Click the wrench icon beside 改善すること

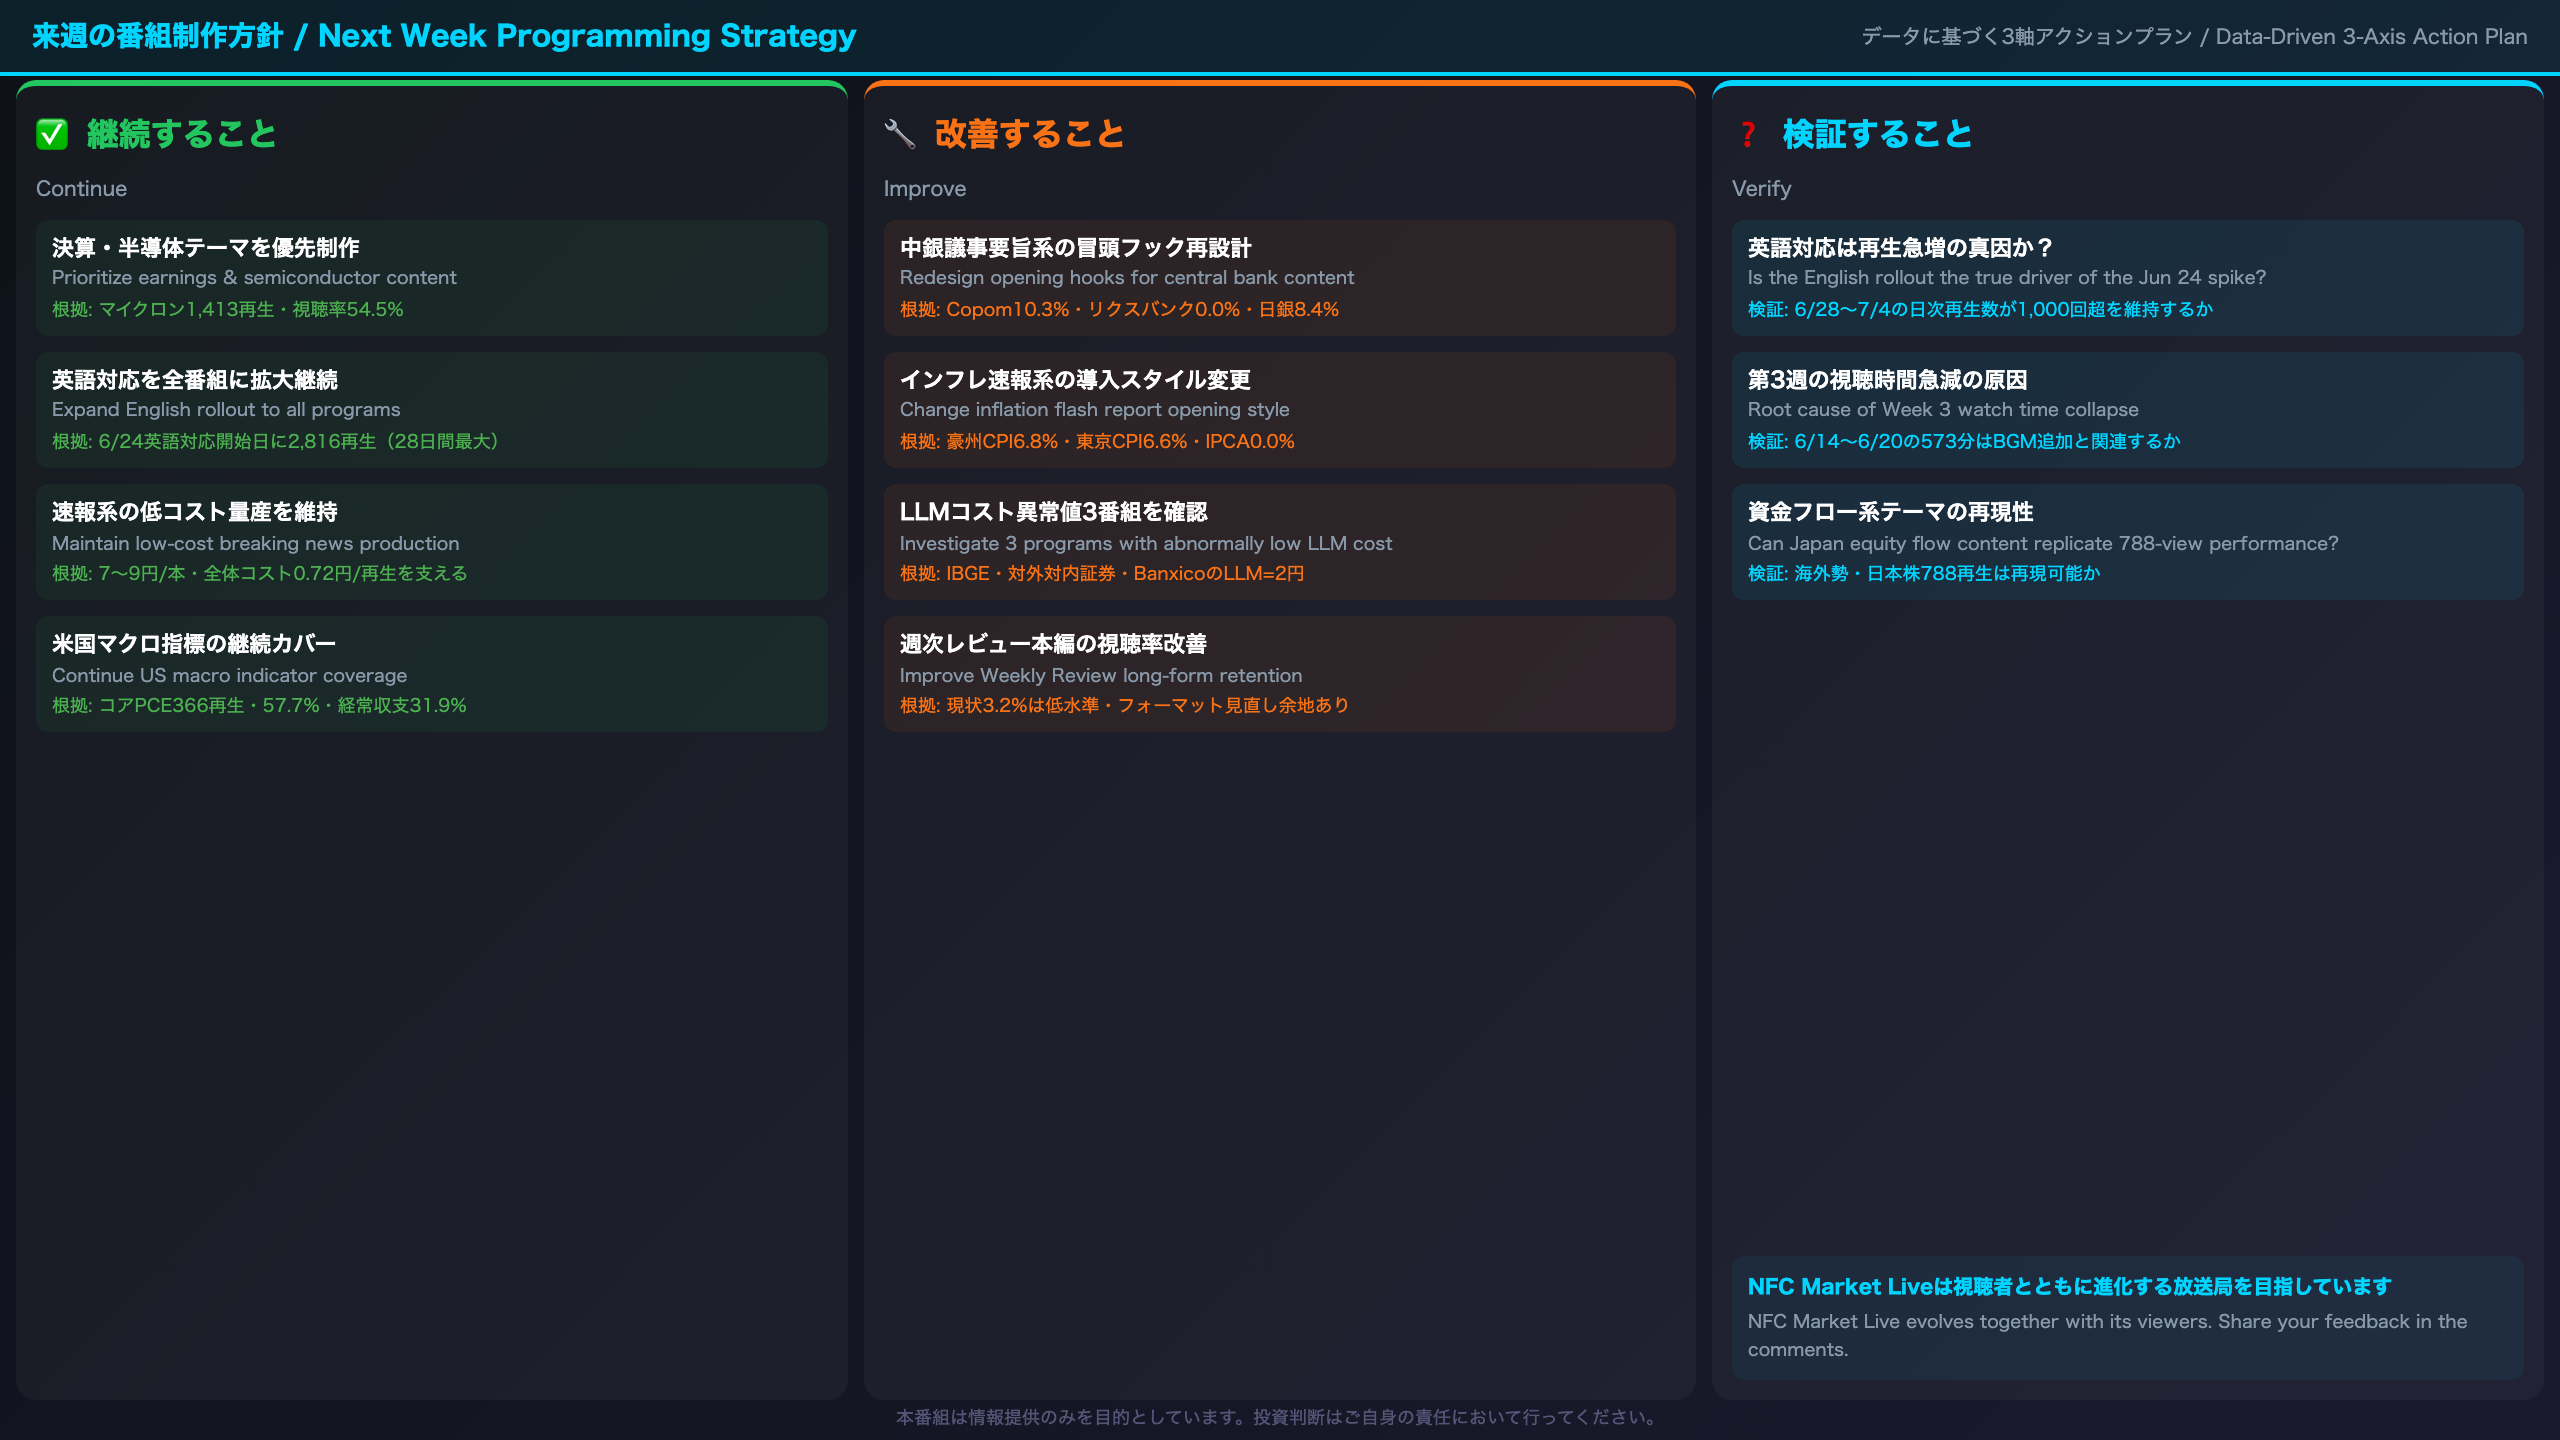(x=900, y=134)
